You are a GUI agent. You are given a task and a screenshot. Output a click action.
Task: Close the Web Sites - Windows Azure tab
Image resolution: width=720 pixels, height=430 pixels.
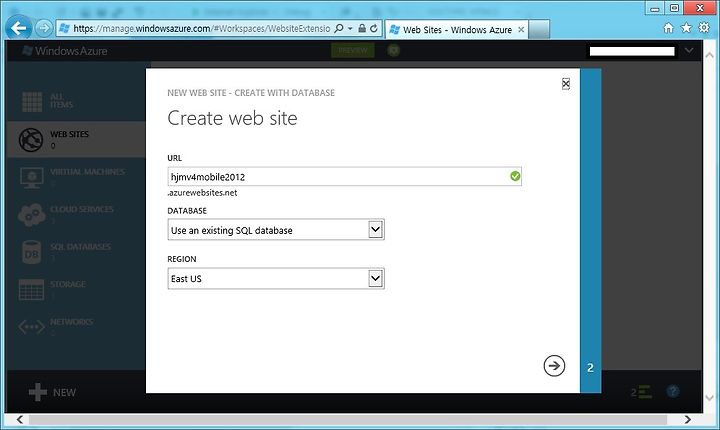(521, 29)
